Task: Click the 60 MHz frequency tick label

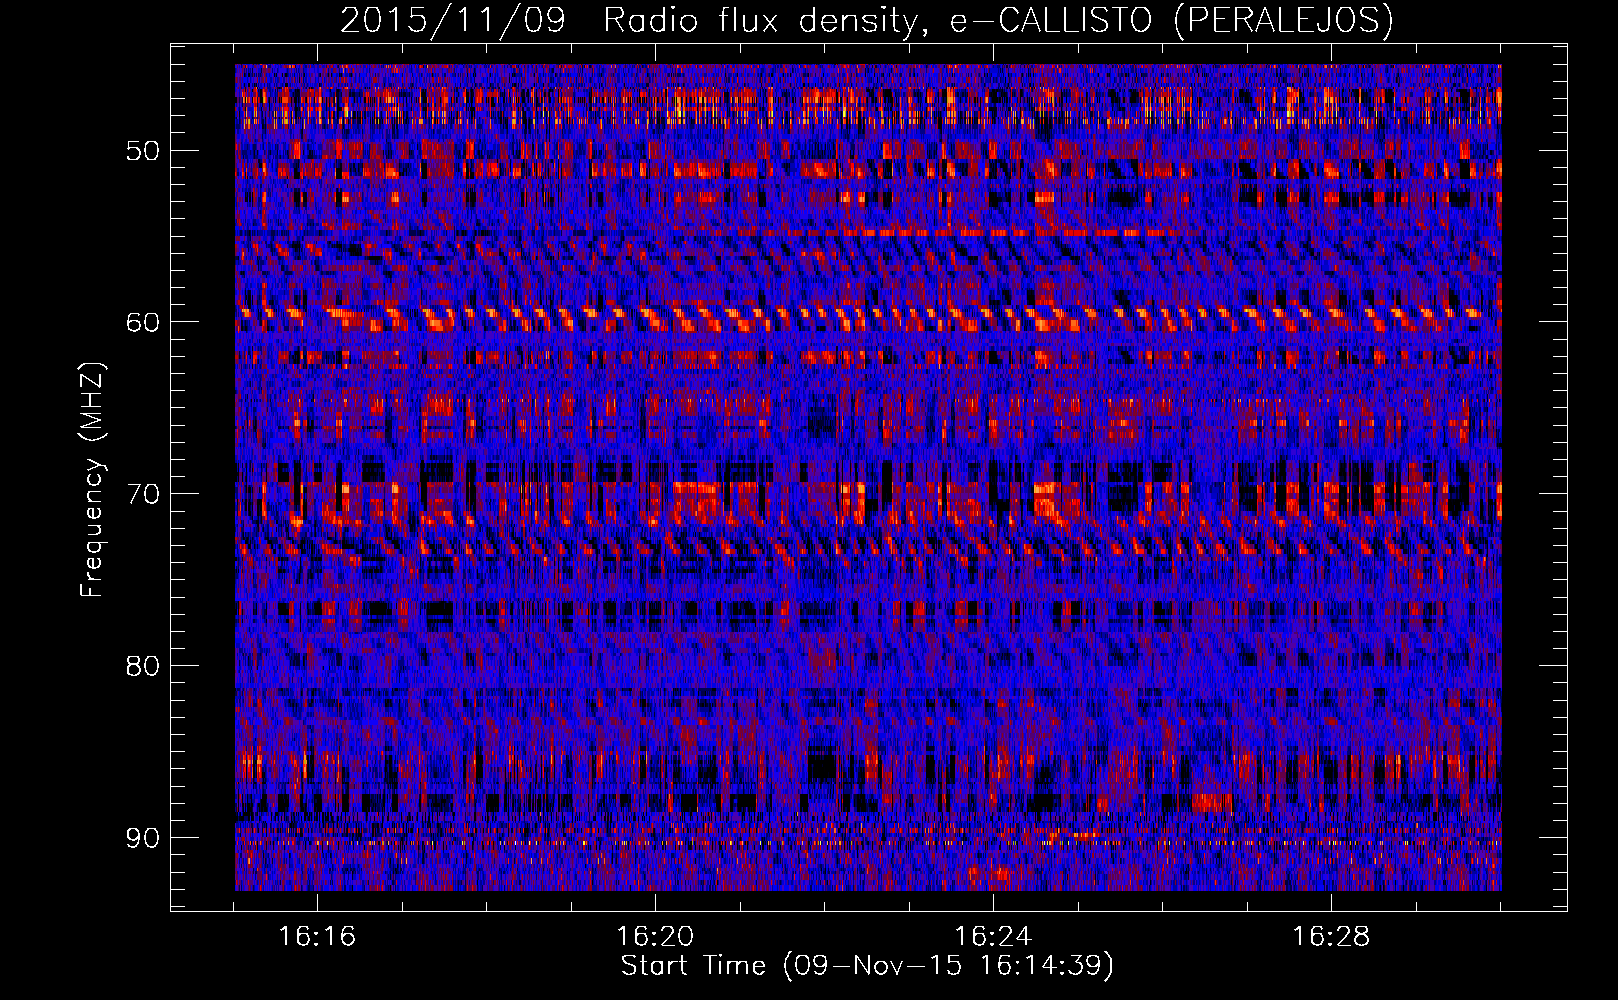Action: click(142, 322)
